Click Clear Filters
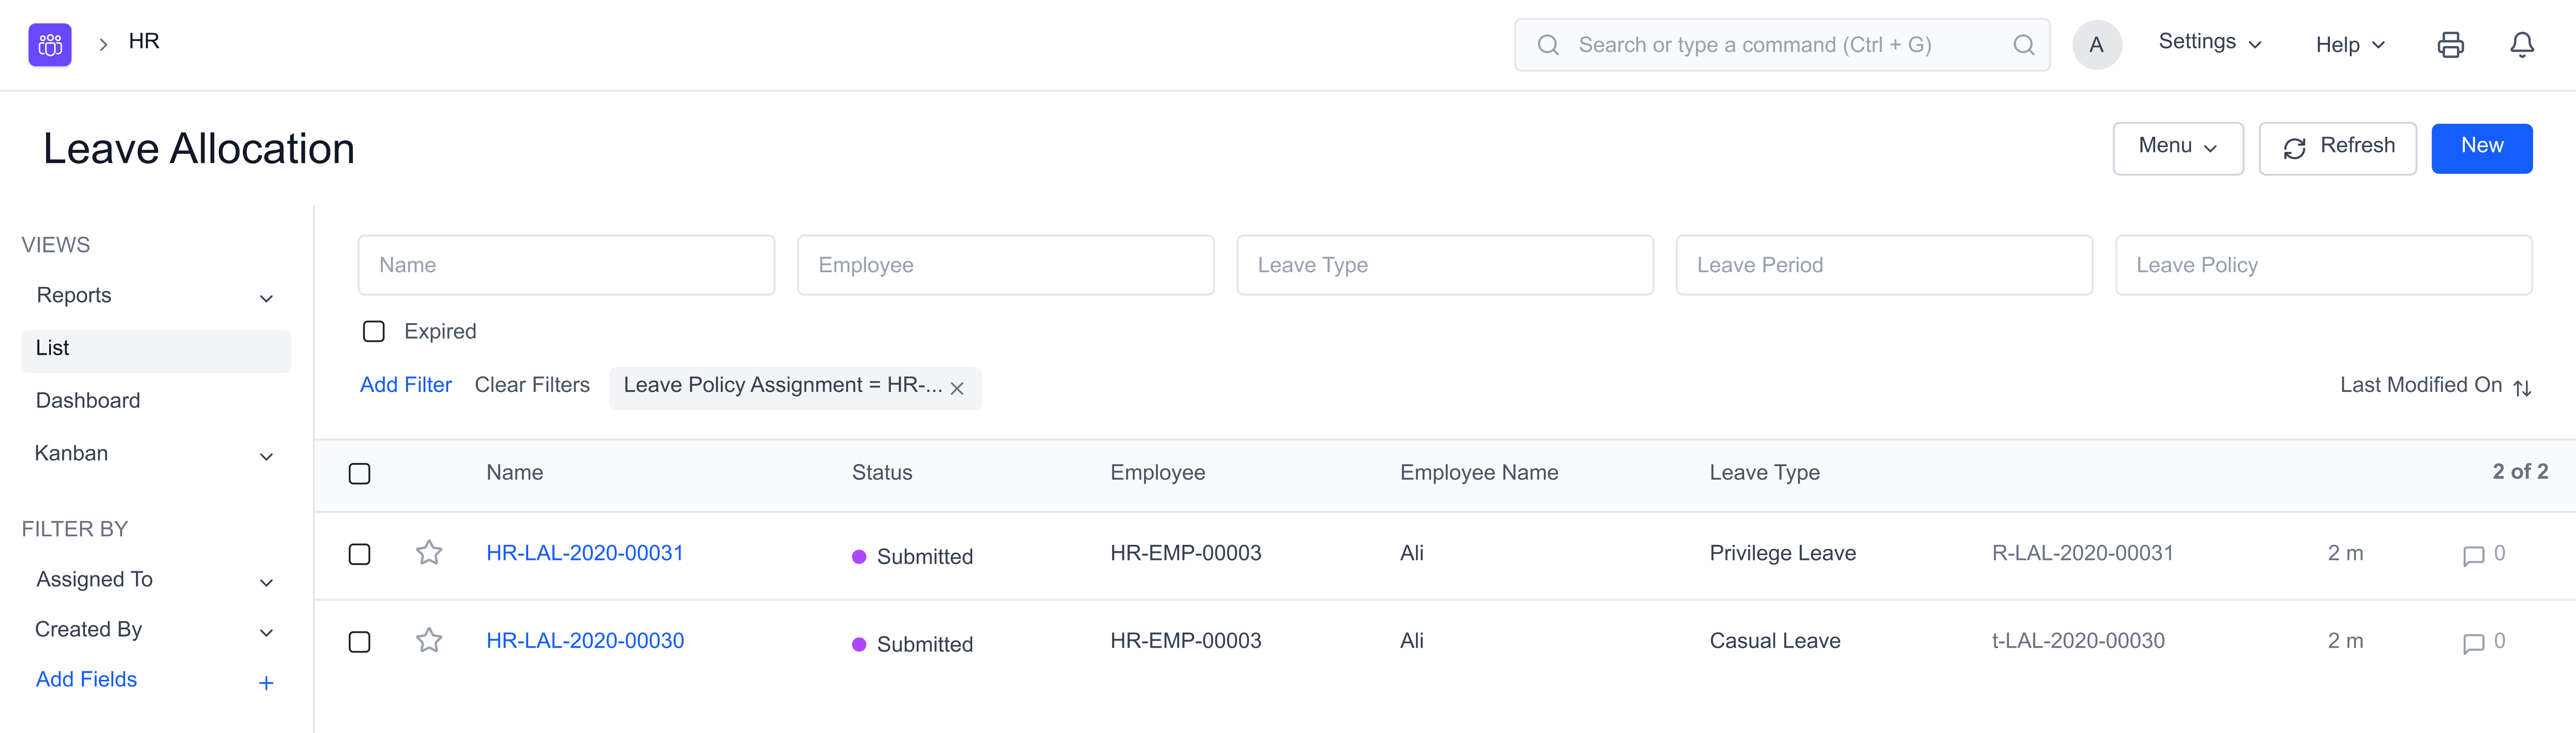Viewport: 2576px width, 733px height. [x=532, y=385]
